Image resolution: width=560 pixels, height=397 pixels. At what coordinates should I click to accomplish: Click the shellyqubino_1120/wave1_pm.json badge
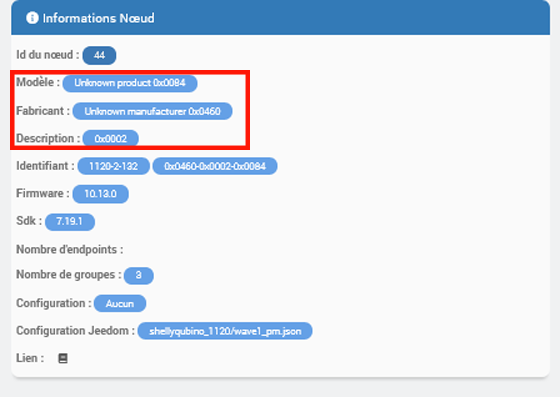(225, 331)
